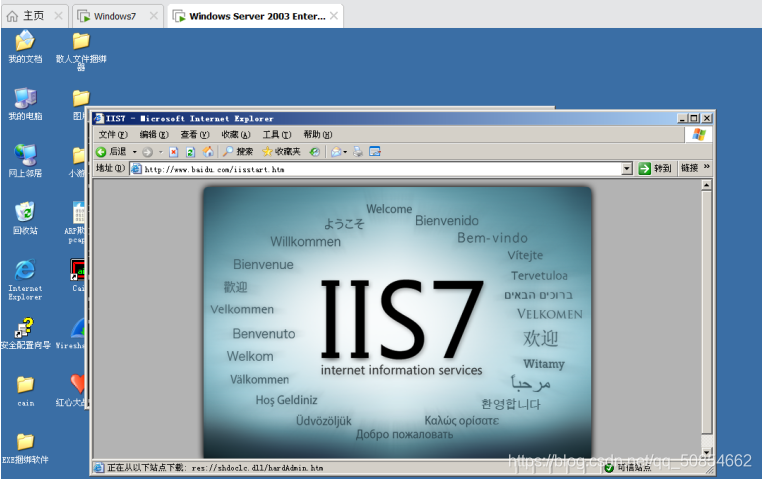This screenshot has width=762, height=480.
Task: Close the 主页 tab
Action: (58, 16)
